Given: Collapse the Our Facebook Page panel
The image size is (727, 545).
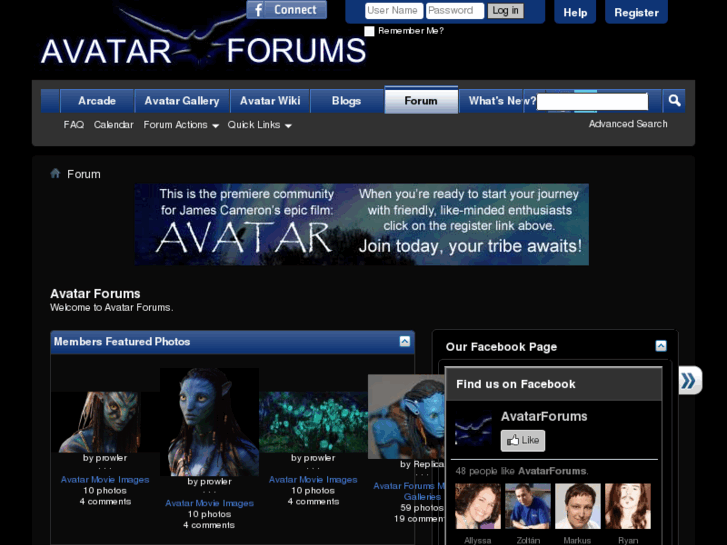Looking at the screenshot, I should [x=661, y=346].
